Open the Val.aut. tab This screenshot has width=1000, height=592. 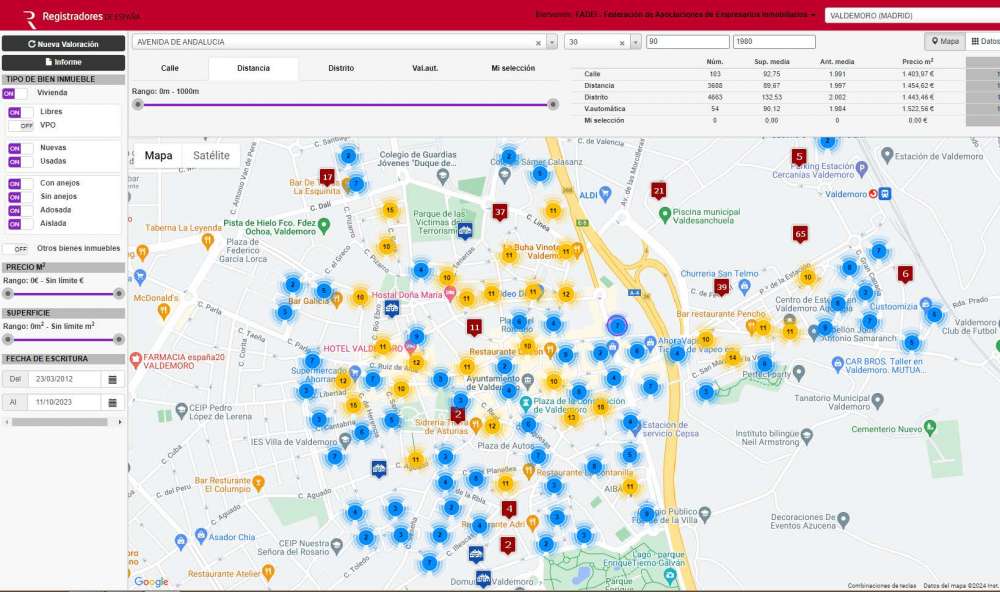point(425,68)
